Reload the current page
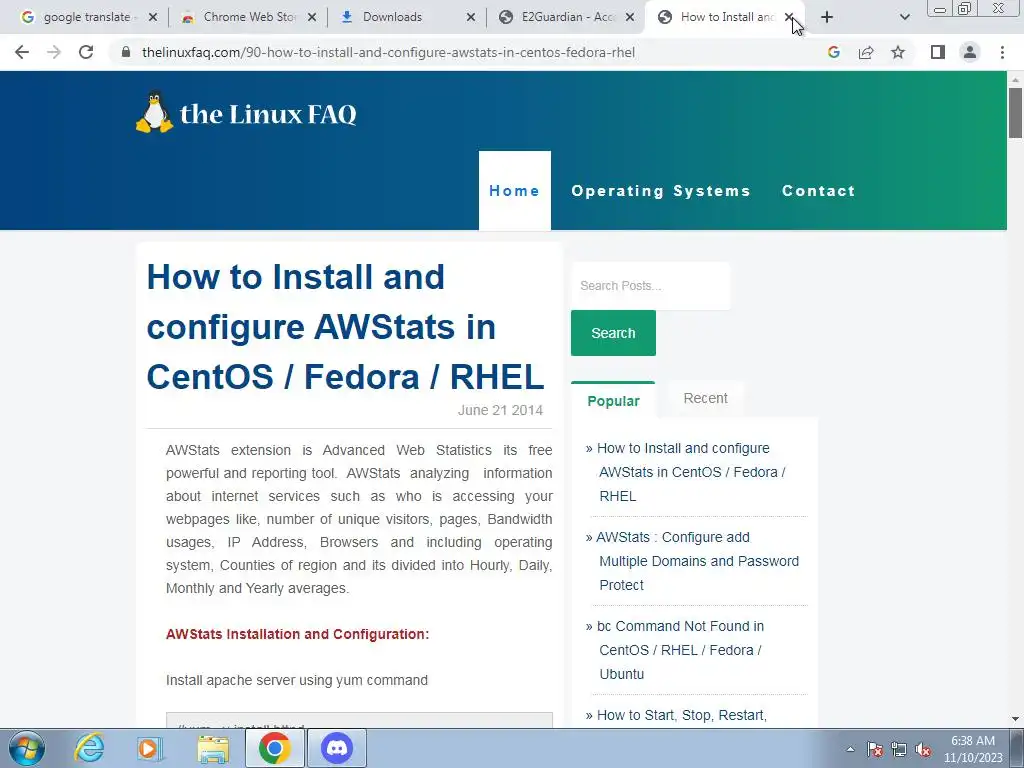This screenshot has width=1024, height=768. point(86,52)
